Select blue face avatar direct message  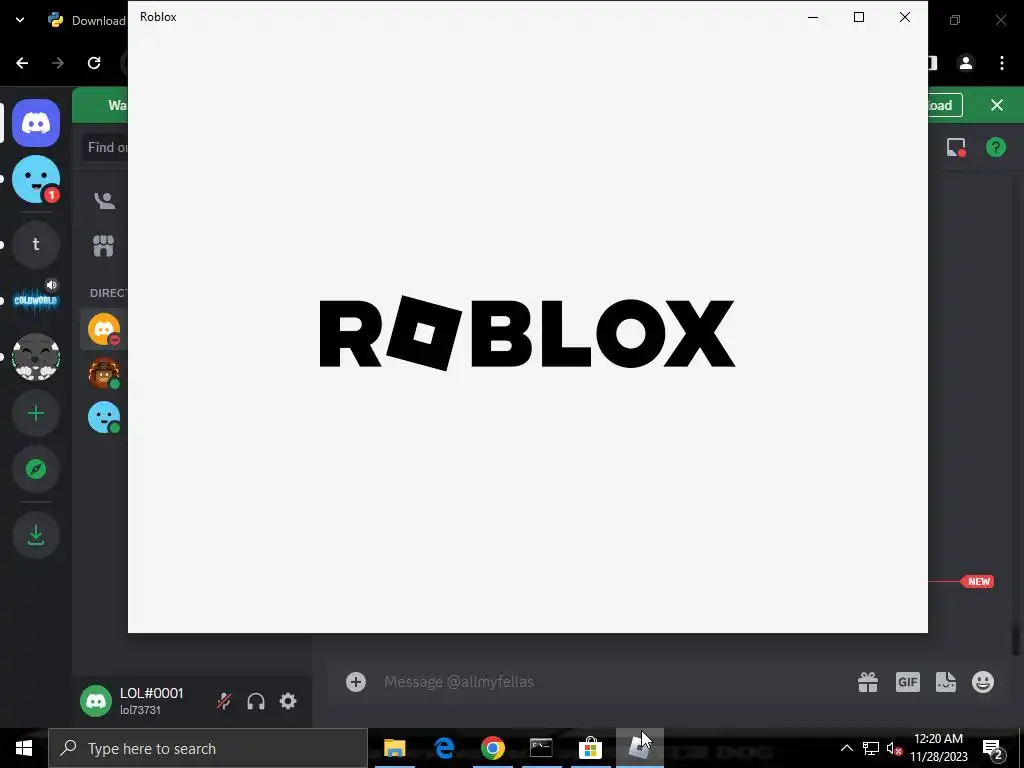[x=104, y=417]
